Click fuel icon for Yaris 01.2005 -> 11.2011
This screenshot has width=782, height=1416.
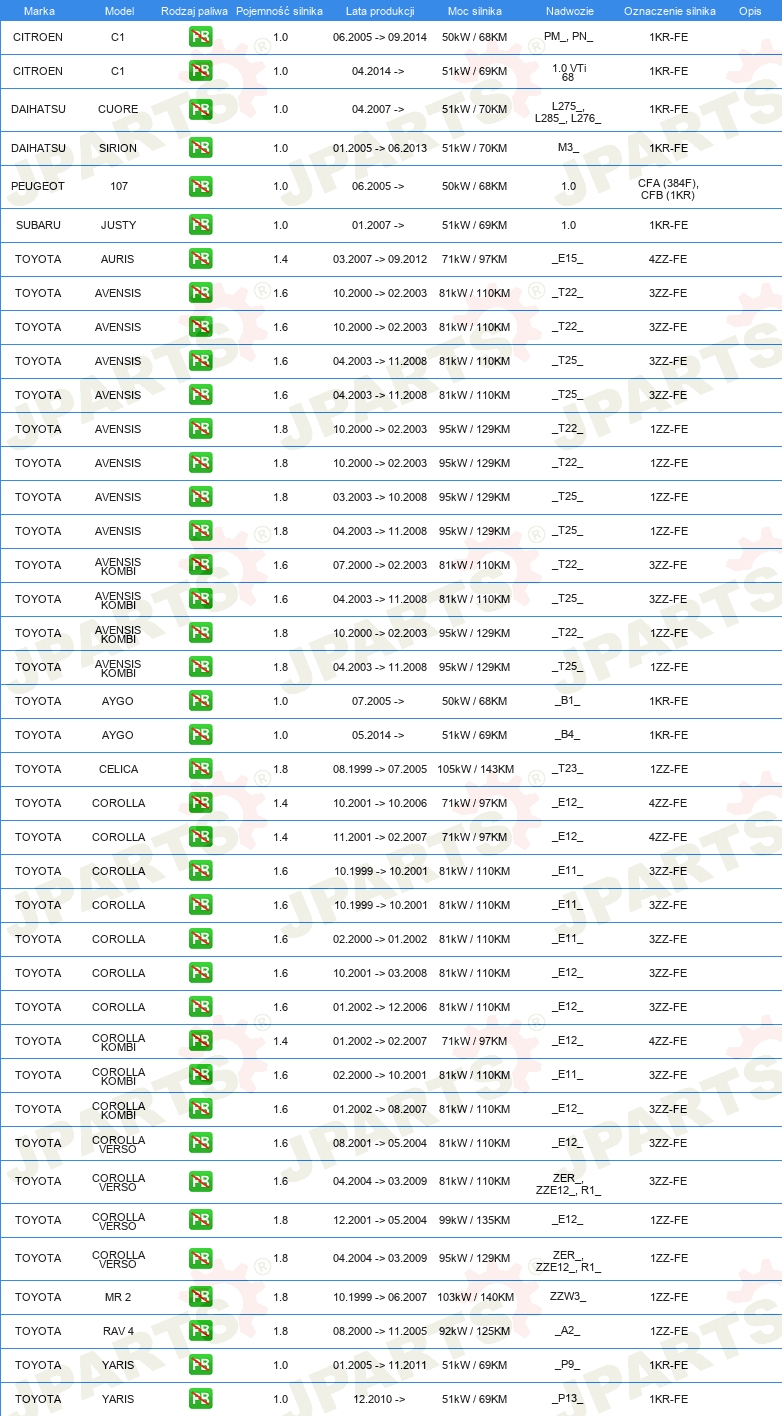(200, 1365)
